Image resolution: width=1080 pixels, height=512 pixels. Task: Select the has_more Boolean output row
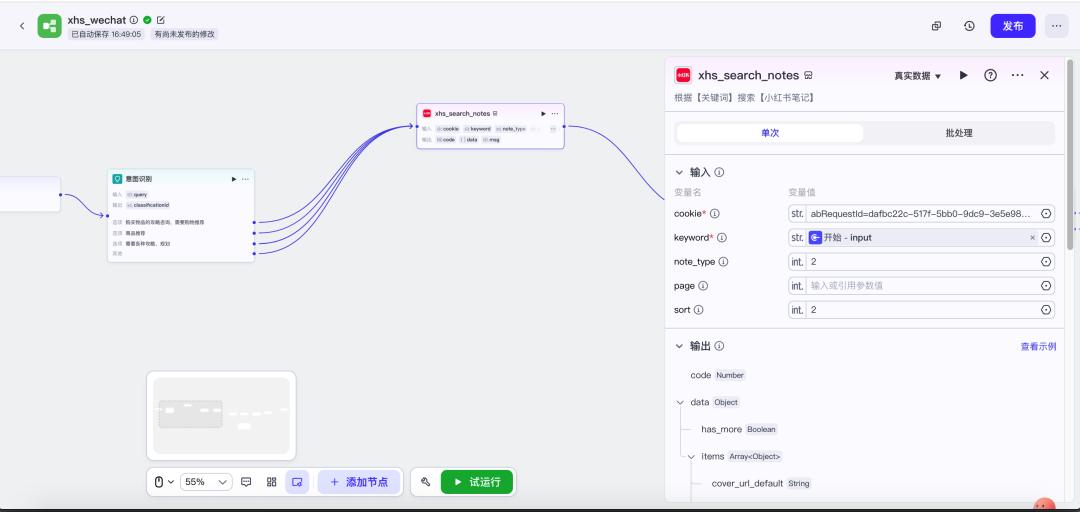click(740, 429)
